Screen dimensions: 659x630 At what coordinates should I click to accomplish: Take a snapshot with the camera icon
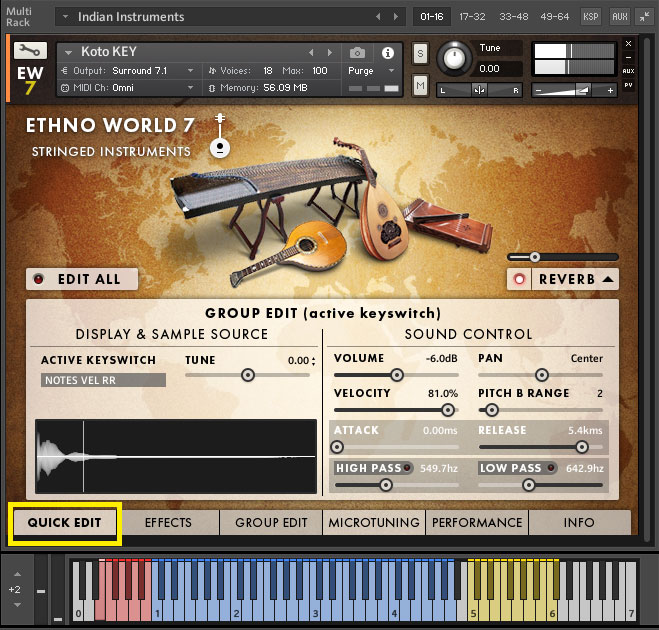[357, 53]
